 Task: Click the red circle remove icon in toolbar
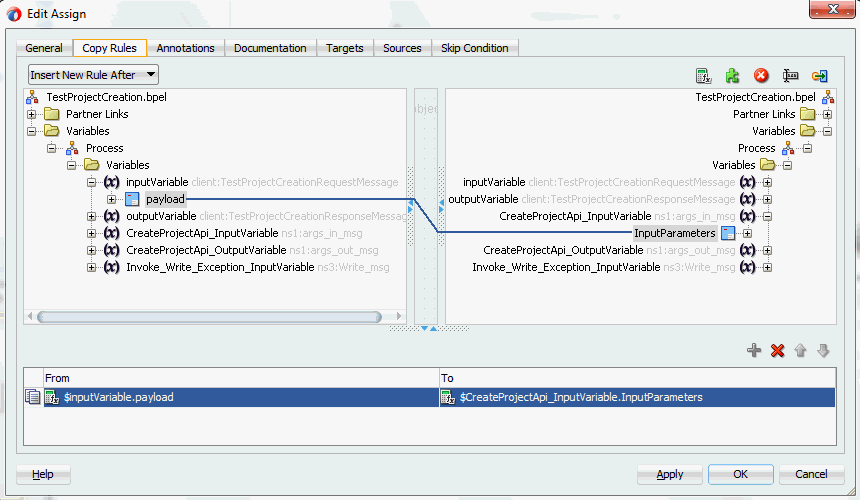pos(761,76)
